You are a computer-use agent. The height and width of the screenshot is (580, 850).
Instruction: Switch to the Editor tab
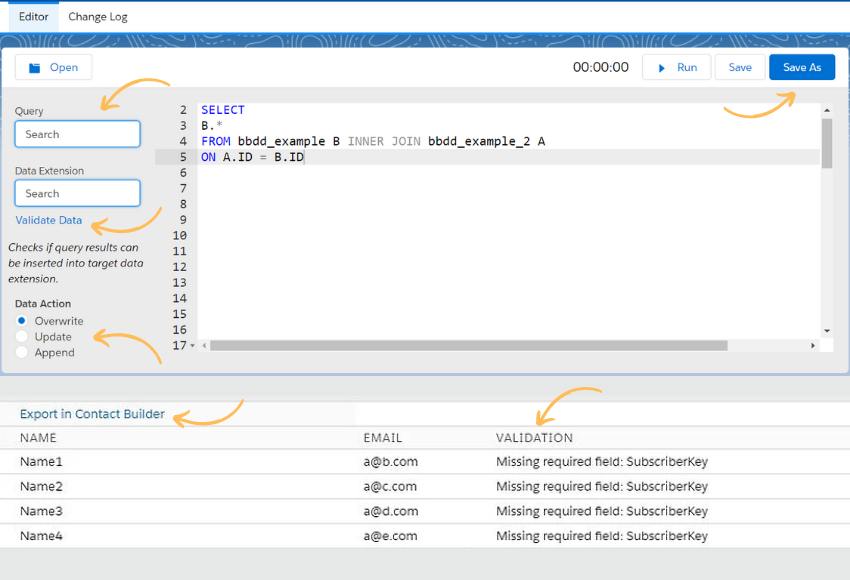[34, 17]
